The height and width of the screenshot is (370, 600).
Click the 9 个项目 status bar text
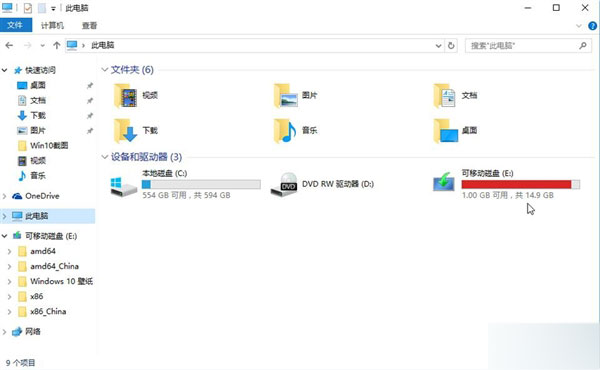coord(21,363)
